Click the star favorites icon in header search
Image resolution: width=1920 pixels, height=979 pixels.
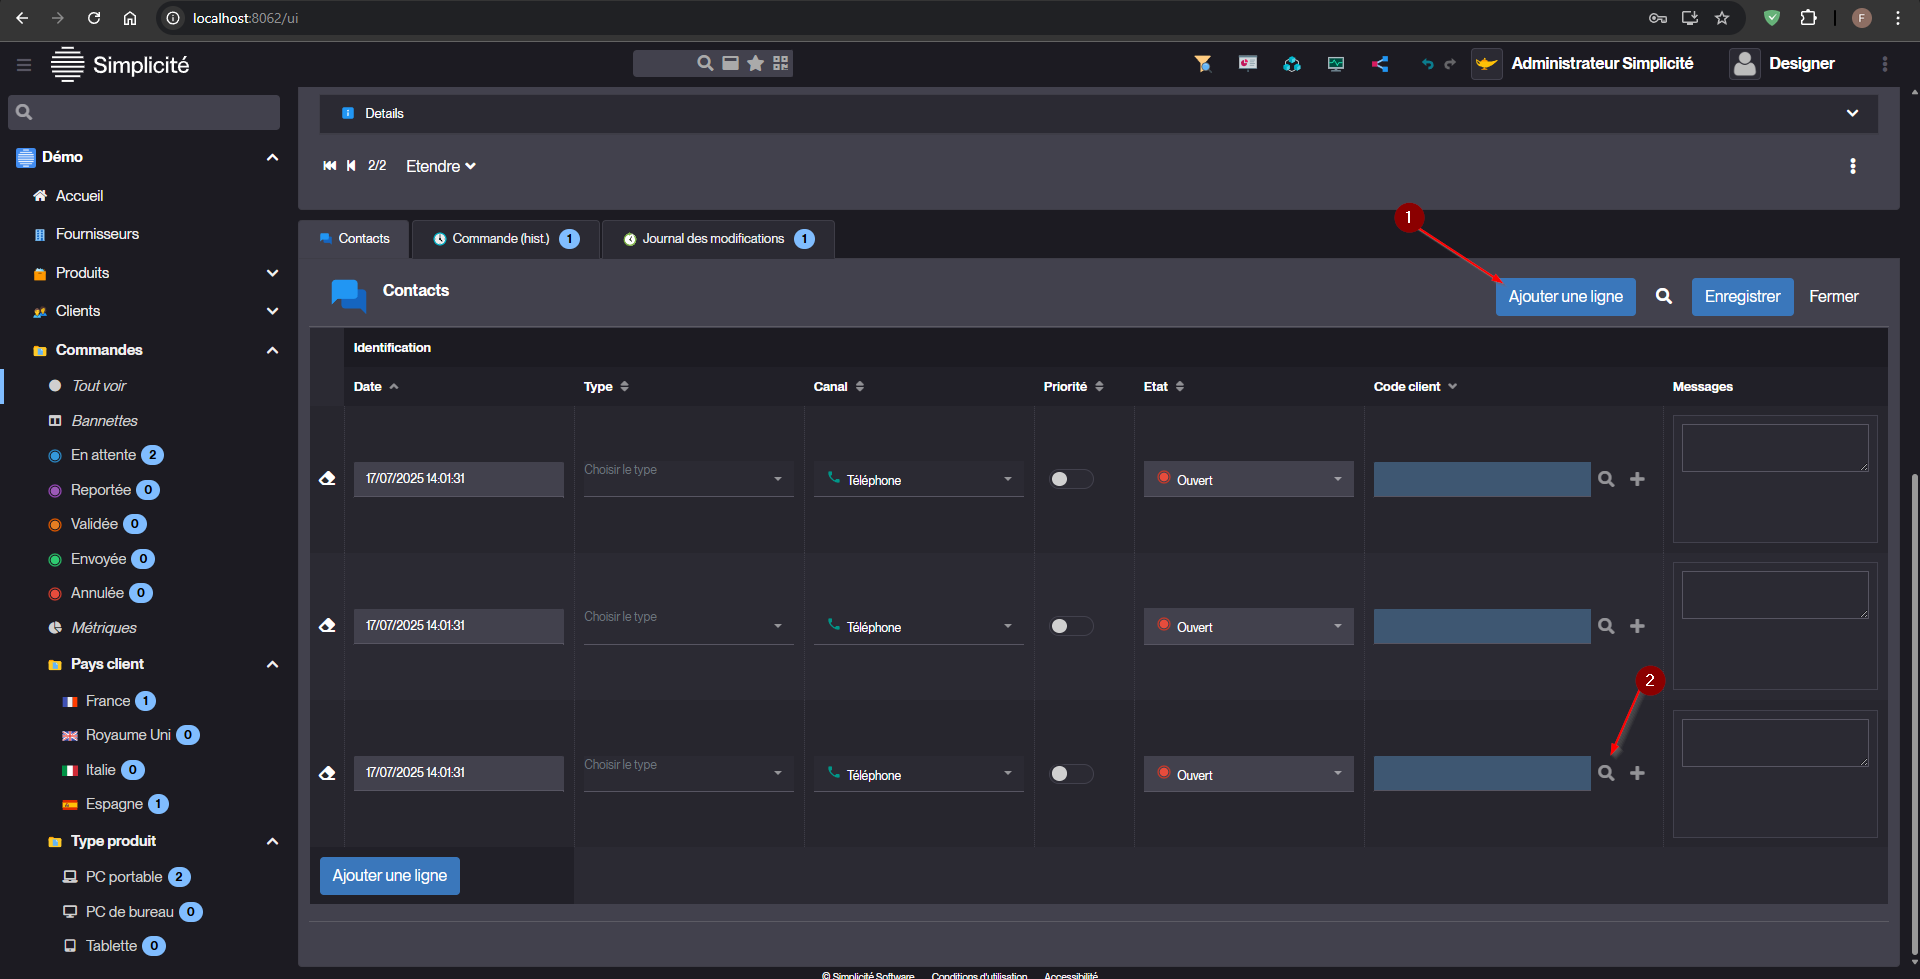coord(756,64)
